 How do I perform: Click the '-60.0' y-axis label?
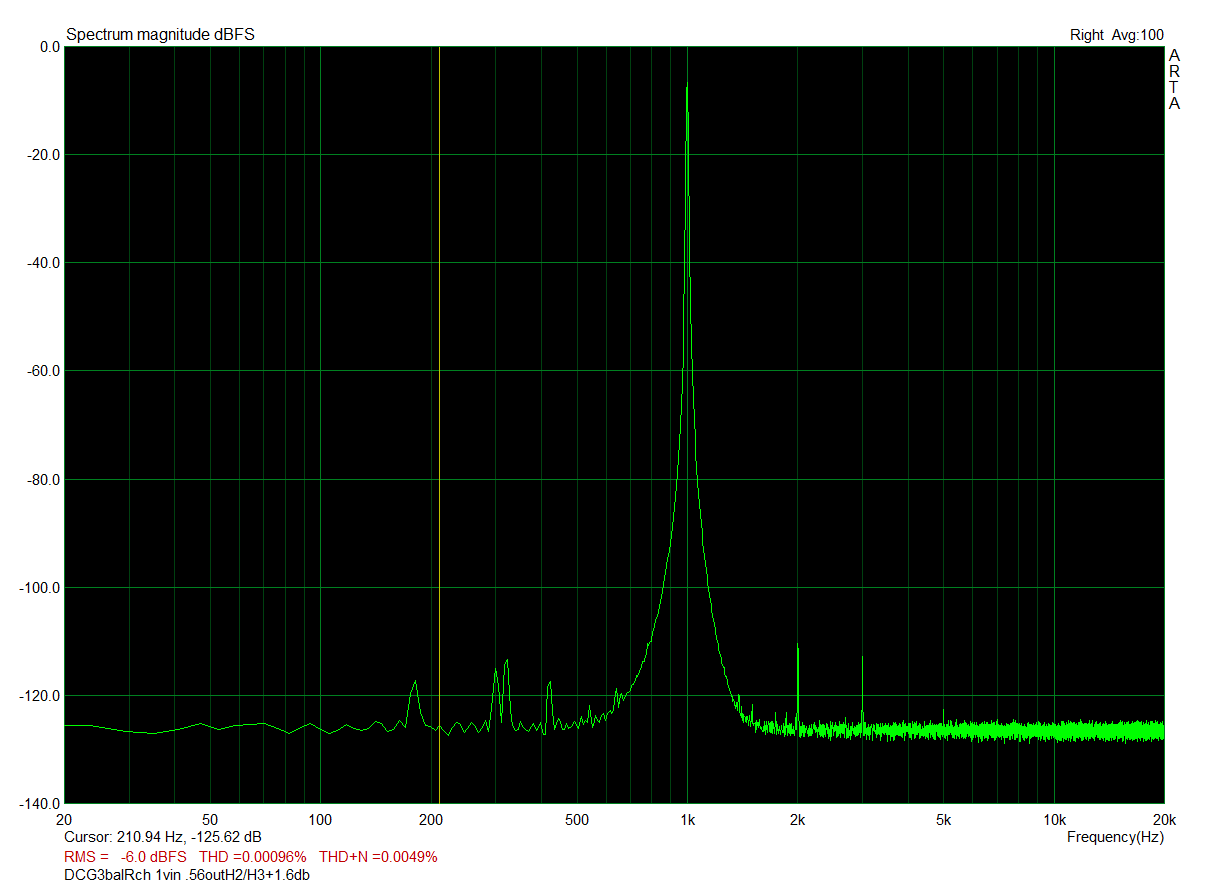click(44, 371)
